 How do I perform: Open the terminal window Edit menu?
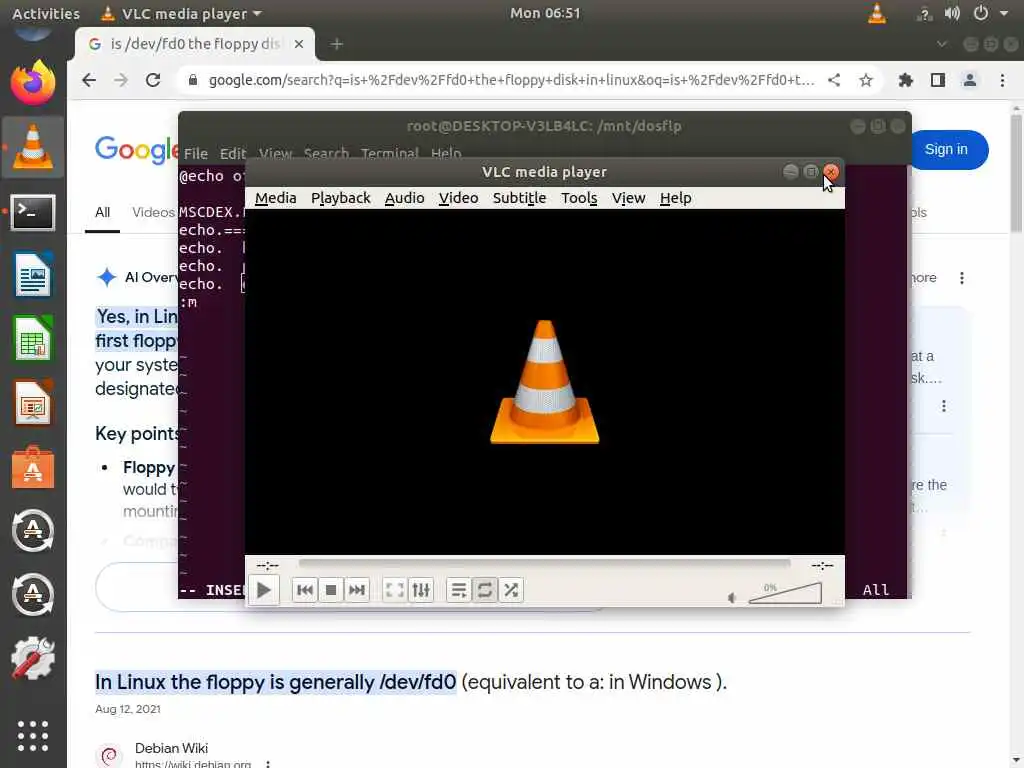pos(232,153)
